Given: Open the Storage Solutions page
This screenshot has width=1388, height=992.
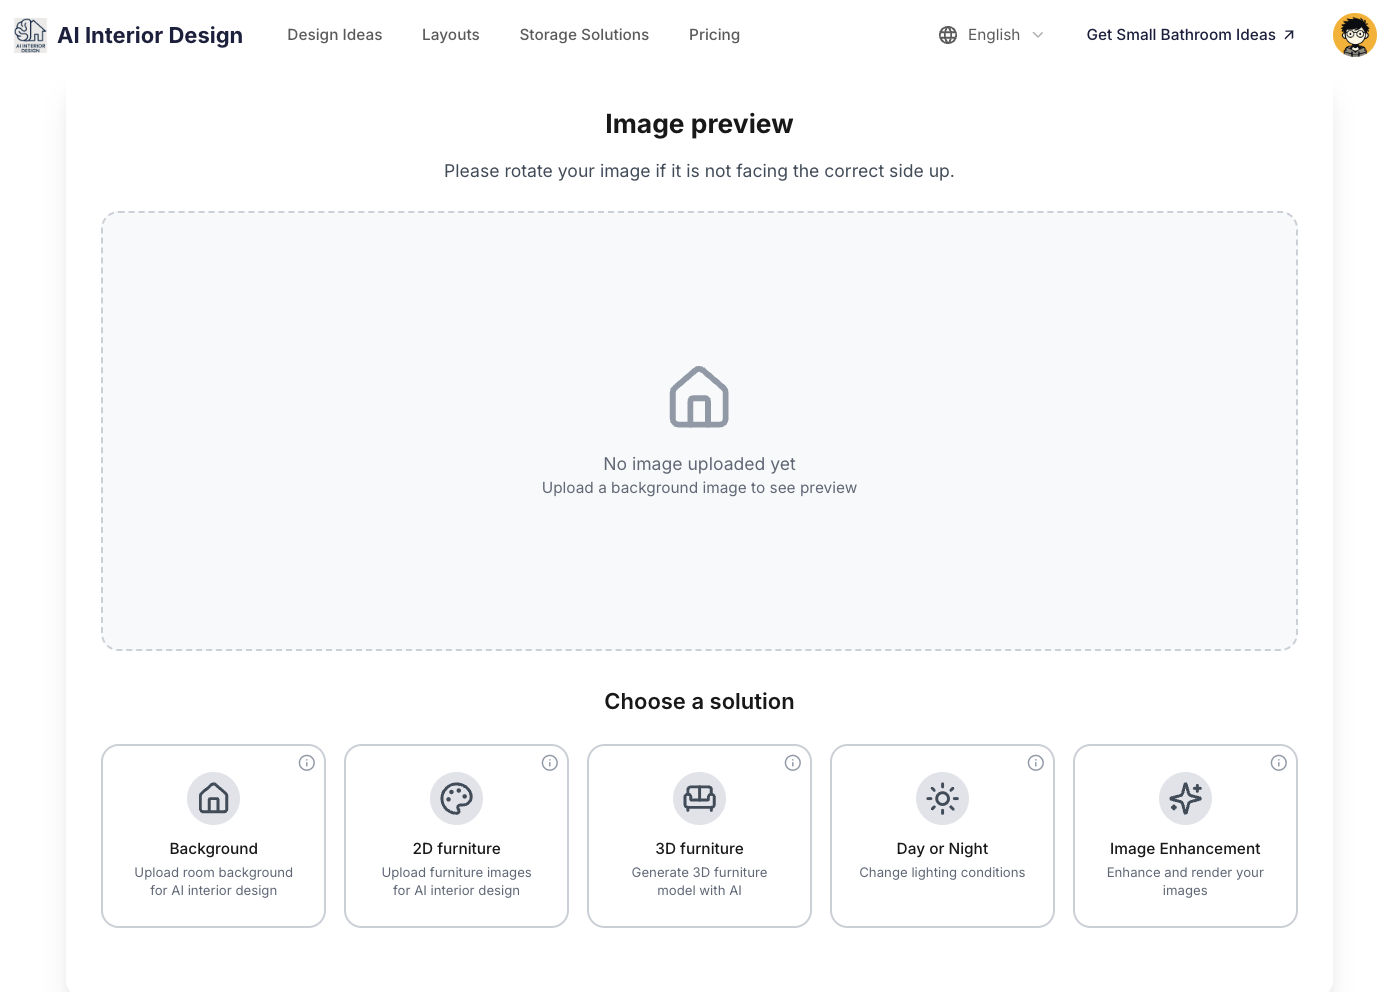Looking at the screenshot, I should [x=584, y=35].
